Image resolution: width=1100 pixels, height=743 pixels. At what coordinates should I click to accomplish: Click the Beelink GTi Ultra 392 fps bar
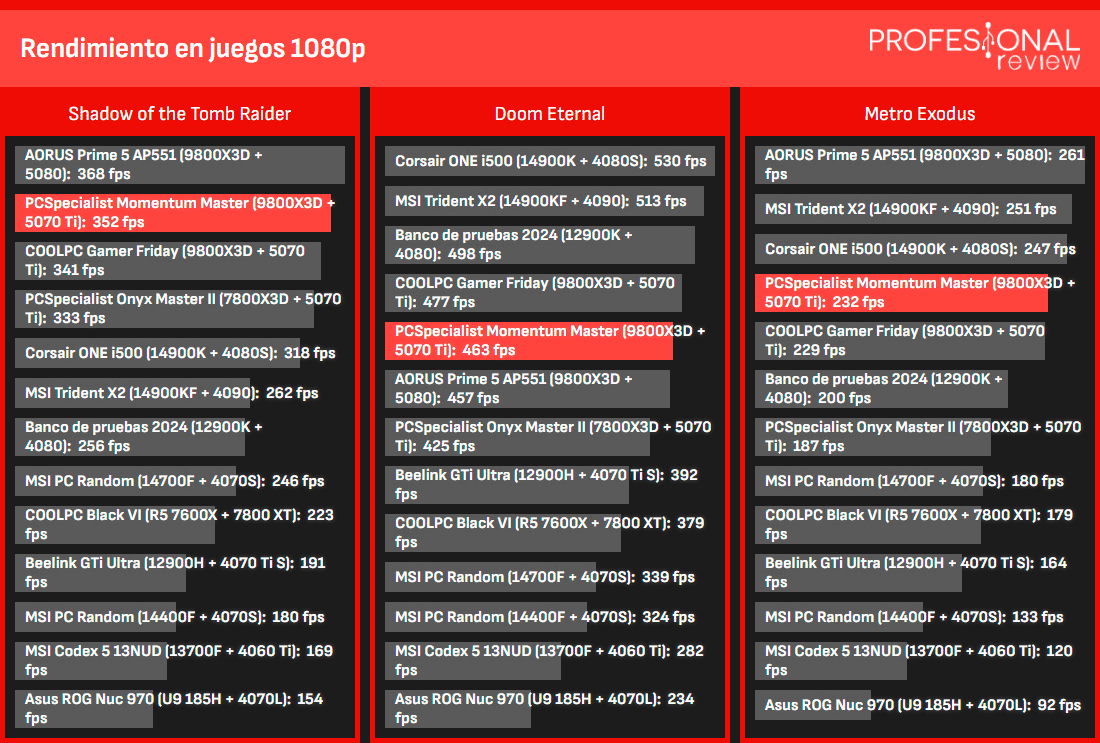click(507, 485)
